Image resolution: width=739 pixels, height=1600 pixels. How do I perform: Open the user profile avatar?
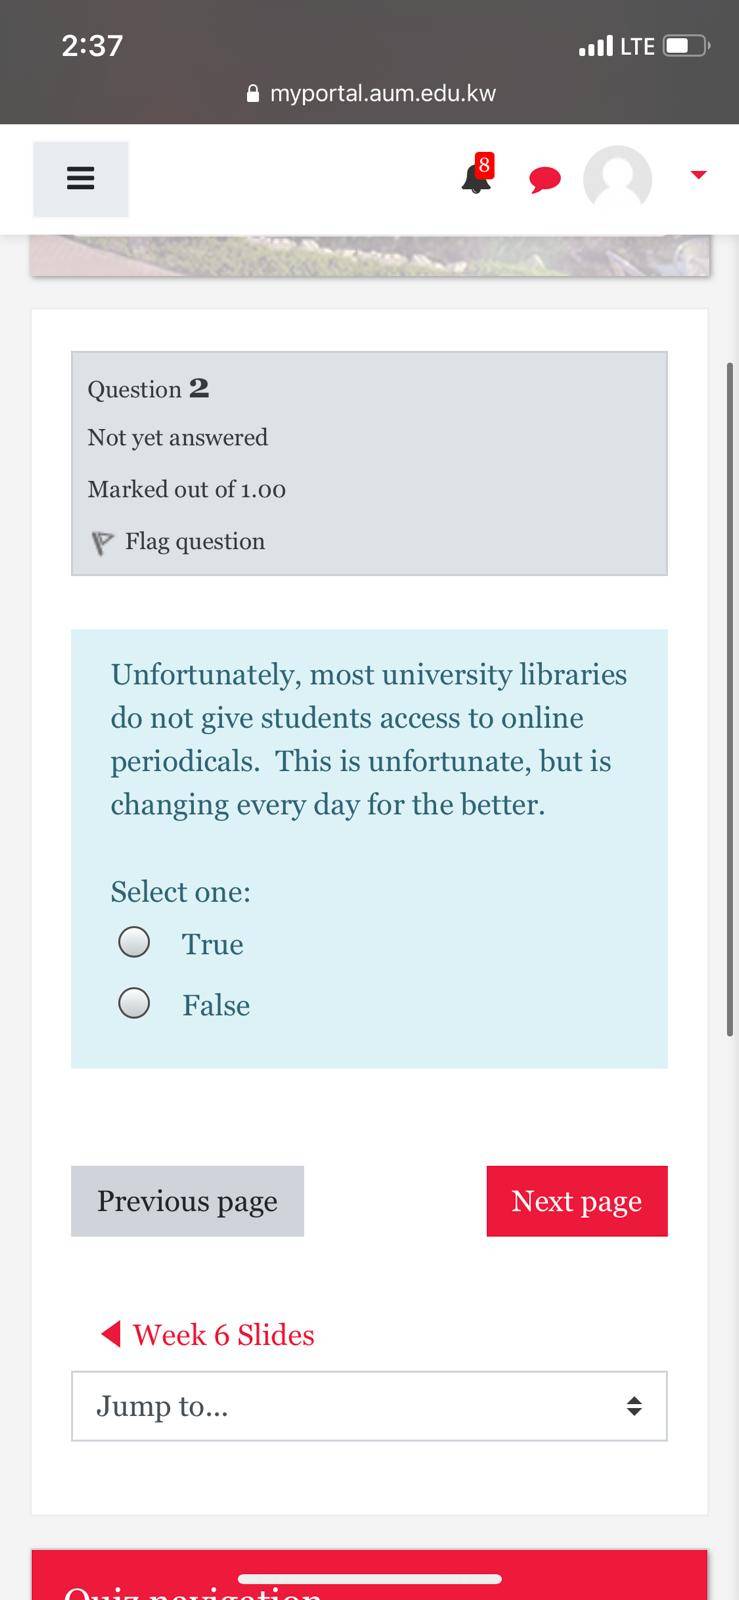tap(617, 179)
